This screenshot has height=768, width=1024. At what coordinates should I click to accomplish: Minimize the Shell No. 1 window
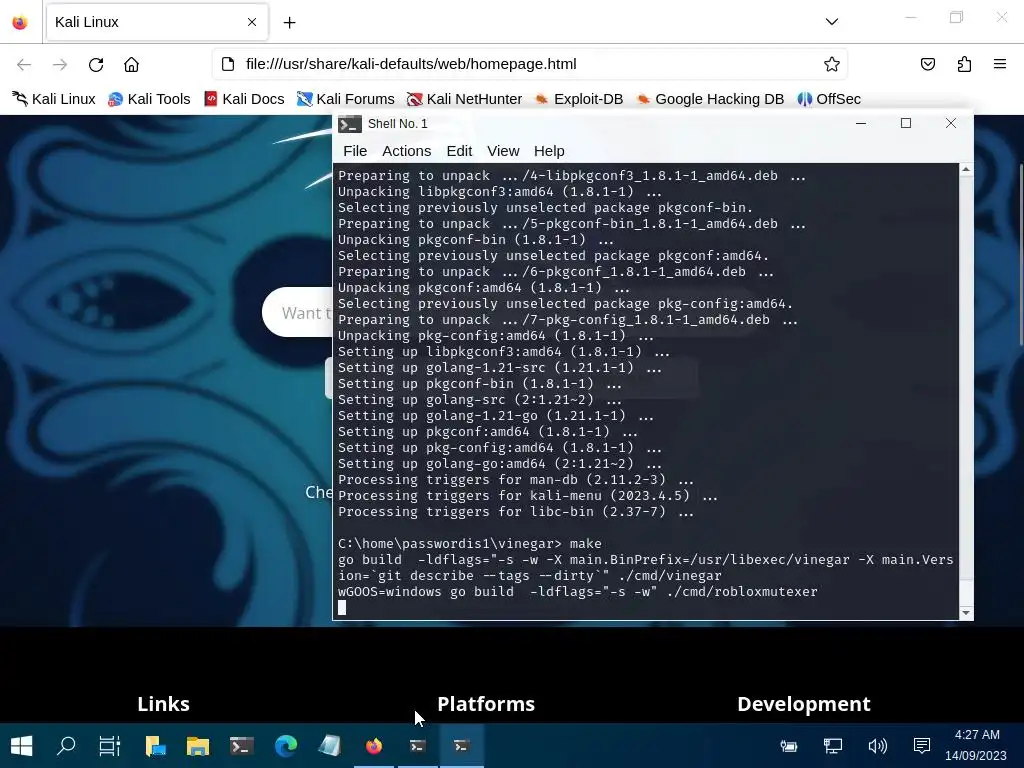861,123
